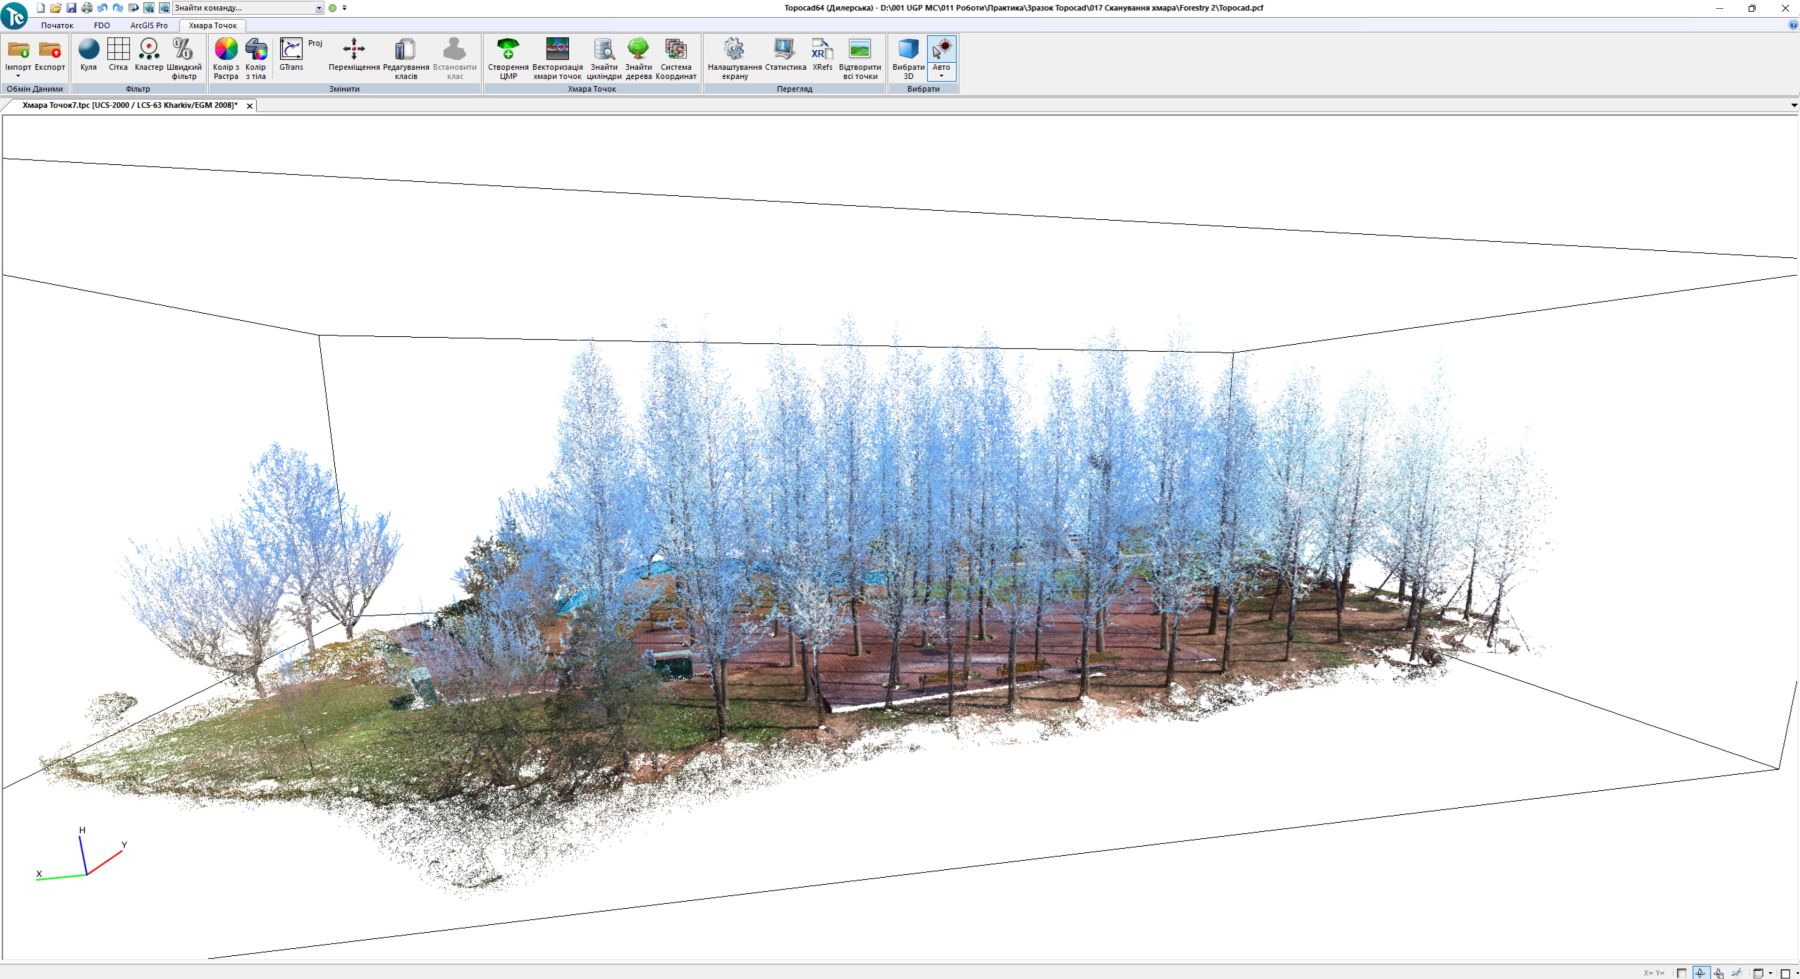Select the Кластер filter icon
1800x979 pixels.
149,55
